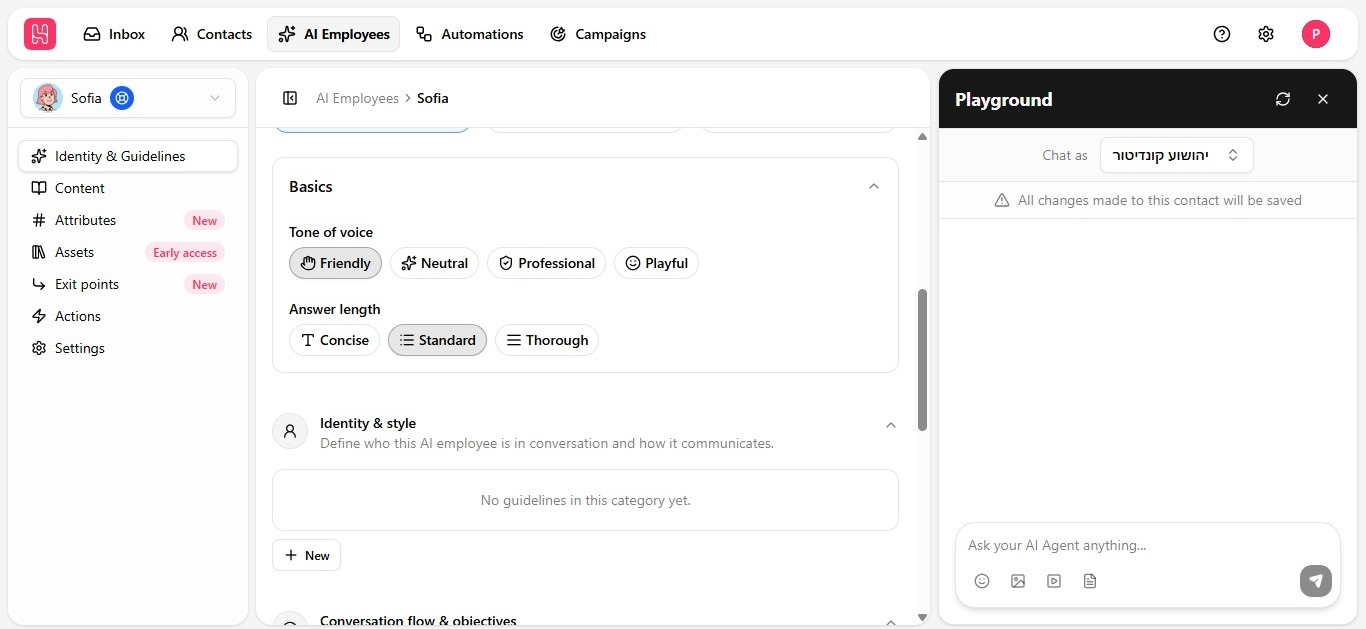Click the pink app logo icon
The height and width of the screenshot is (629, 1366).
pyautogui.click(x=40, y=34)
